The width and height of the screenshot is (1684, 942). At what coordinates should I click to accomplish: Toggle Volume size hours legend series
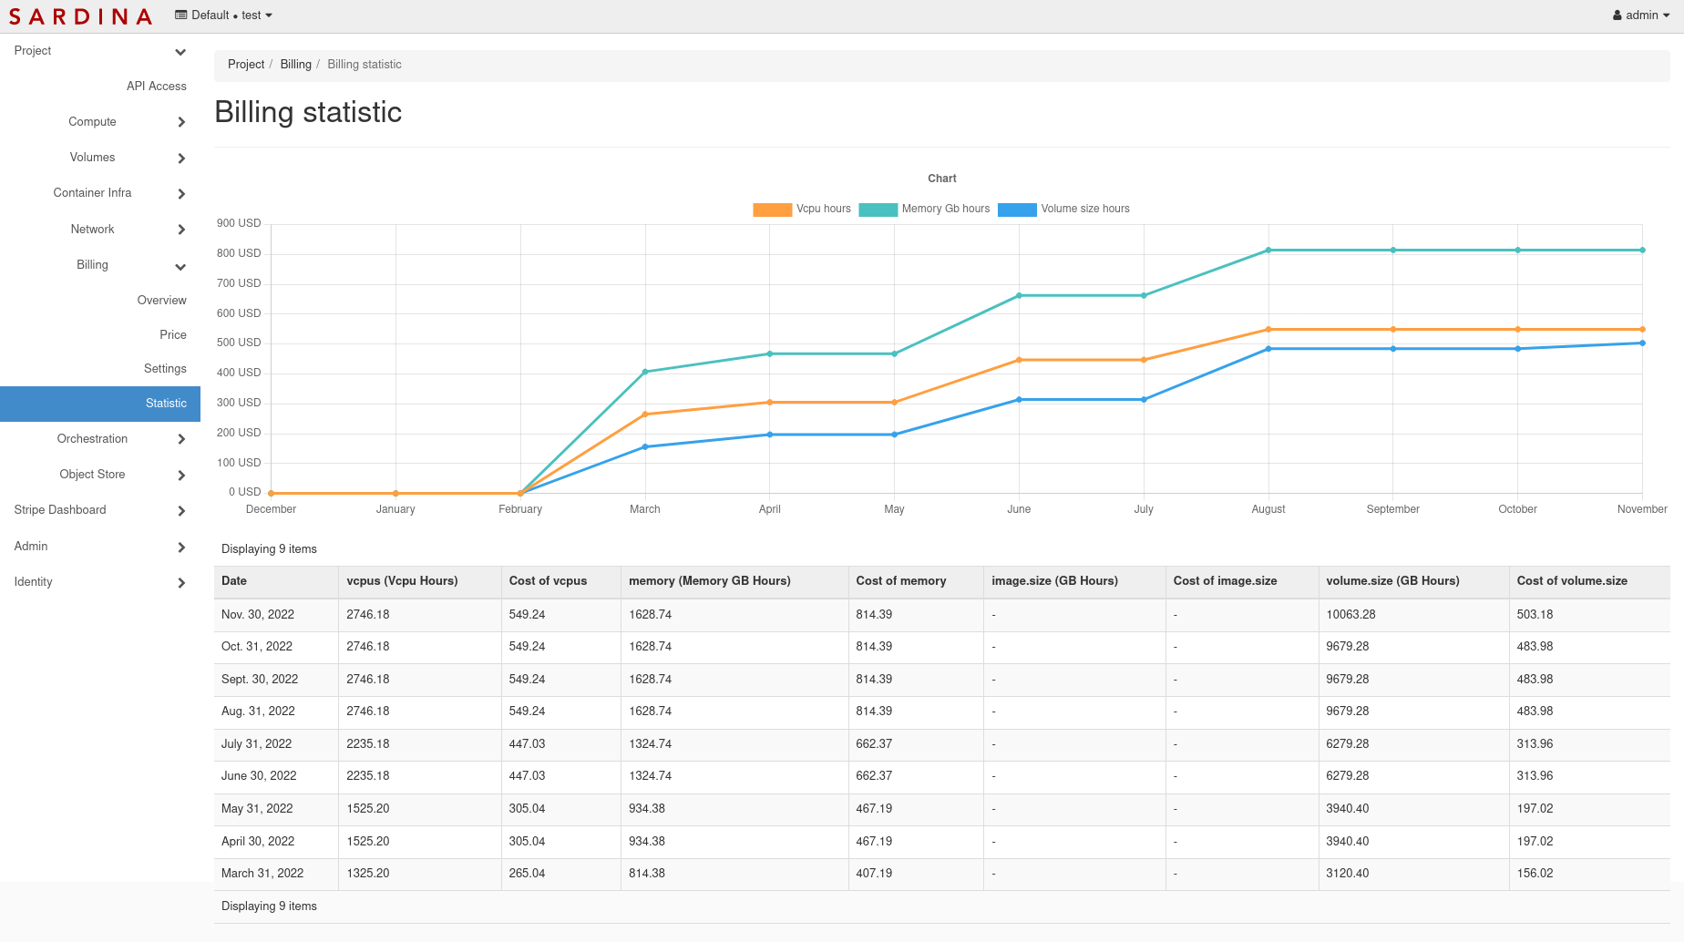[x=1064, y=209]
